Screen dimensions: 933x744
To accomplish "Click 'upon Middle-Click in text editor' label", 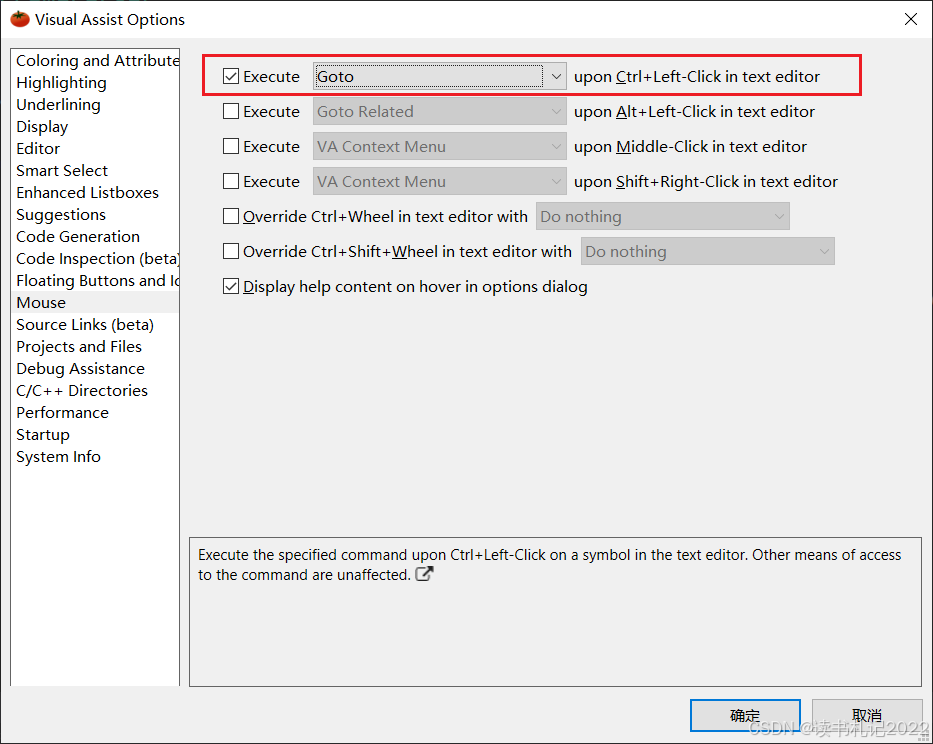I will click(690, 147).
